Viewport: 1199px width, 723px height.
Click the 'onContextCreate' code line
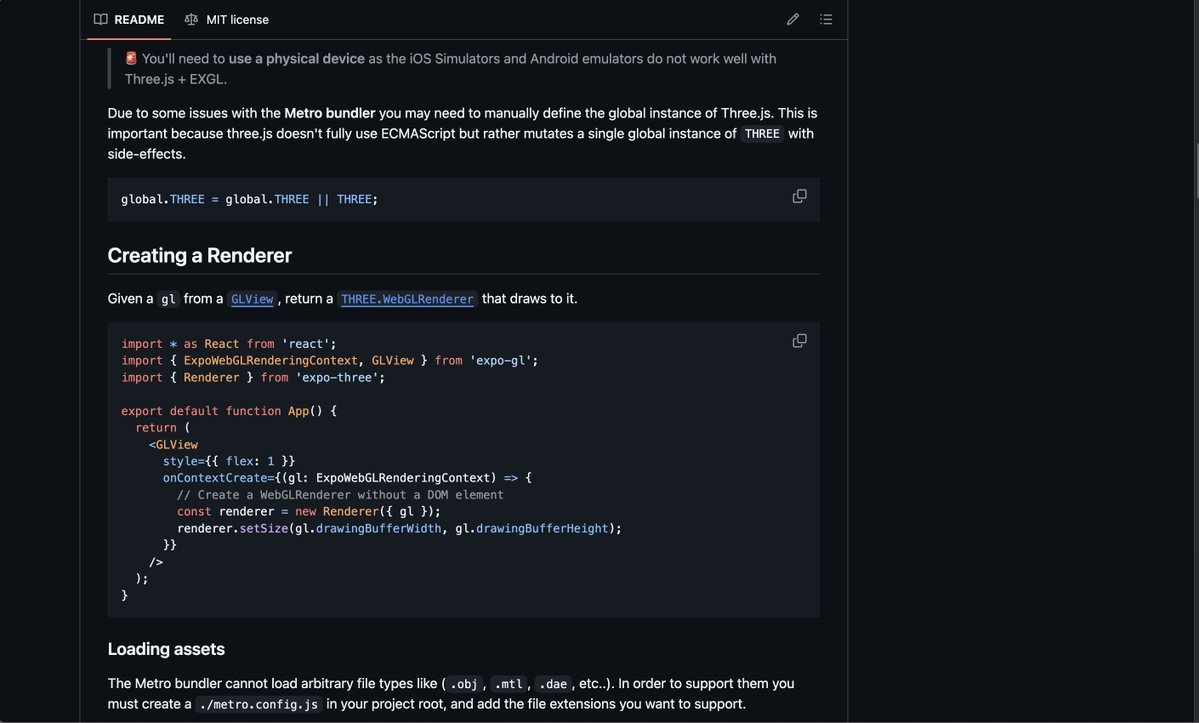(347, 478)
